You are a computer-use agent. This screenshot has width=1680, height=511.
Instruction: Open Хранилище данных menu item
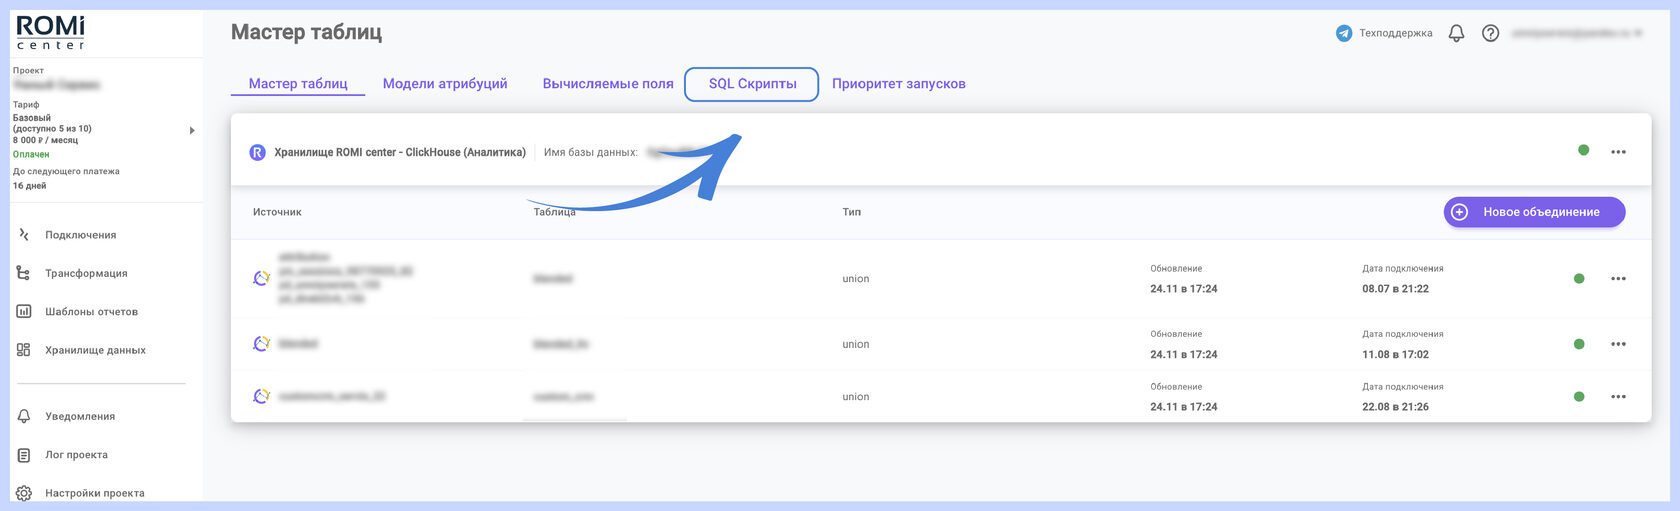point(95,350)
